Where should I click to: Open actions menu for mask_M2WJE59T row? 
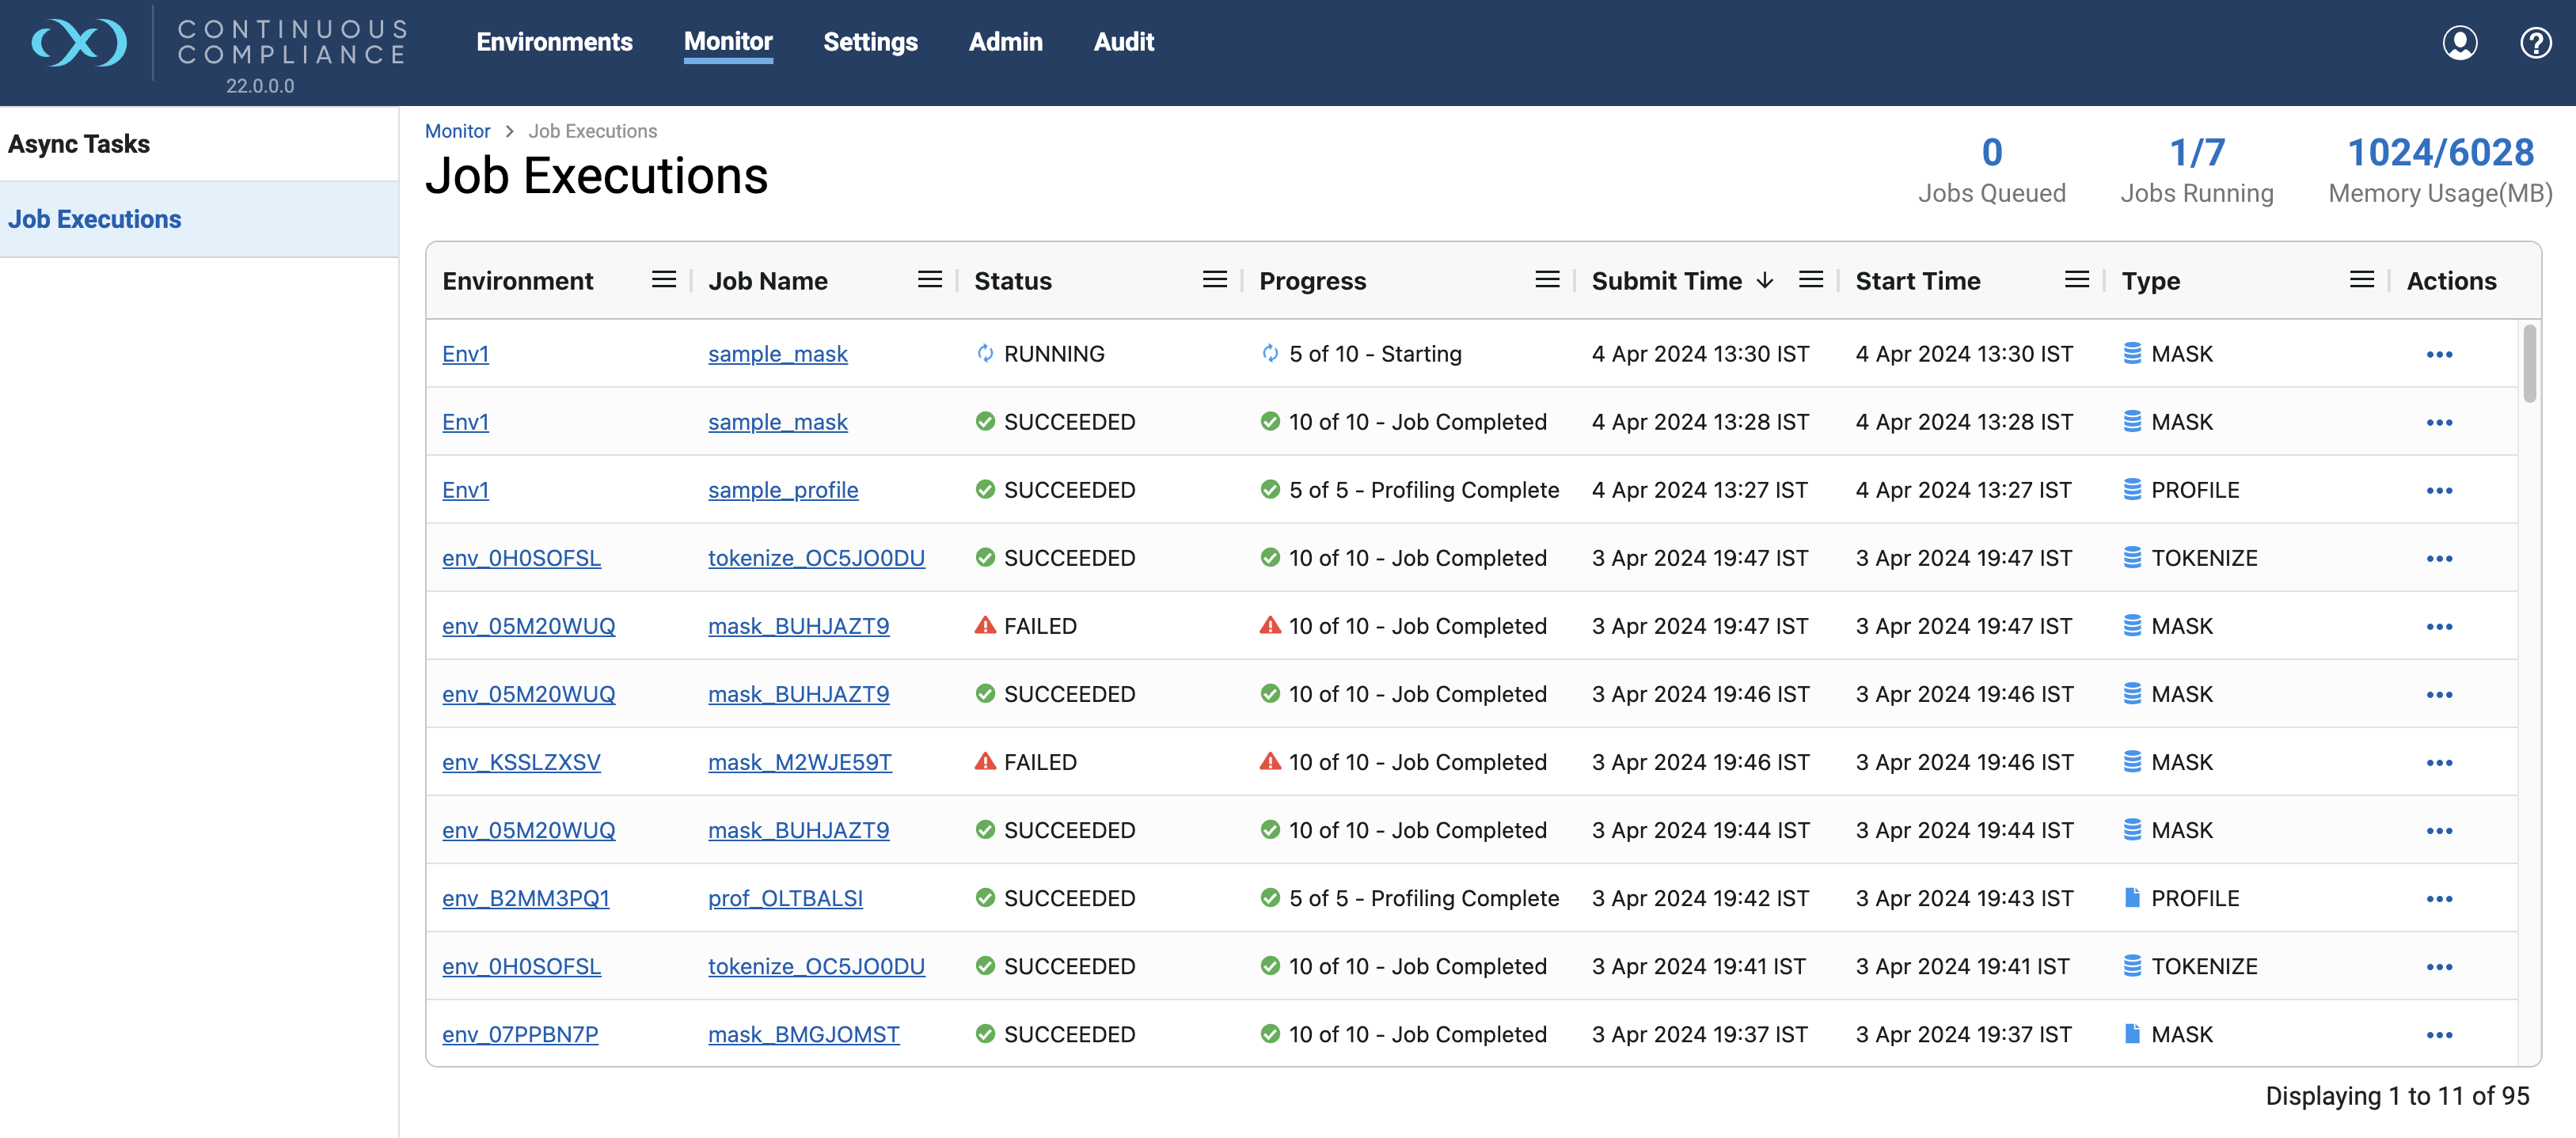pyautogui.click(x=2438, y=763)
